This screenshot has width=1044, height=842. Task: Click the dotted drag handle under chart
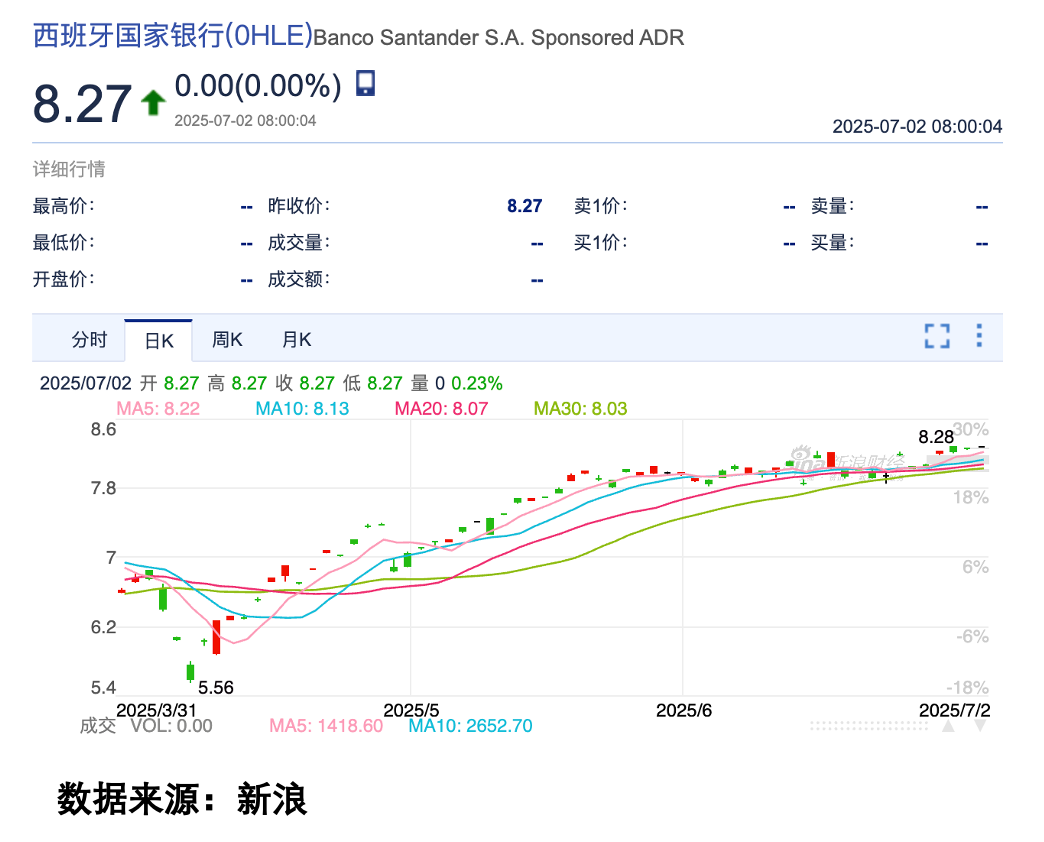click(x=868, y=726)
